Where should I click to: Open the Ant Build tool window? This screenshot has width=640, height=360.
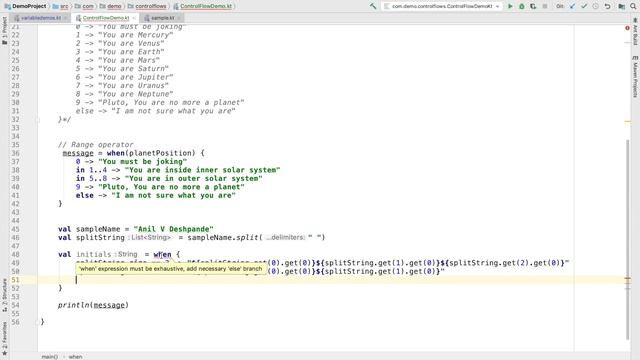635,32
